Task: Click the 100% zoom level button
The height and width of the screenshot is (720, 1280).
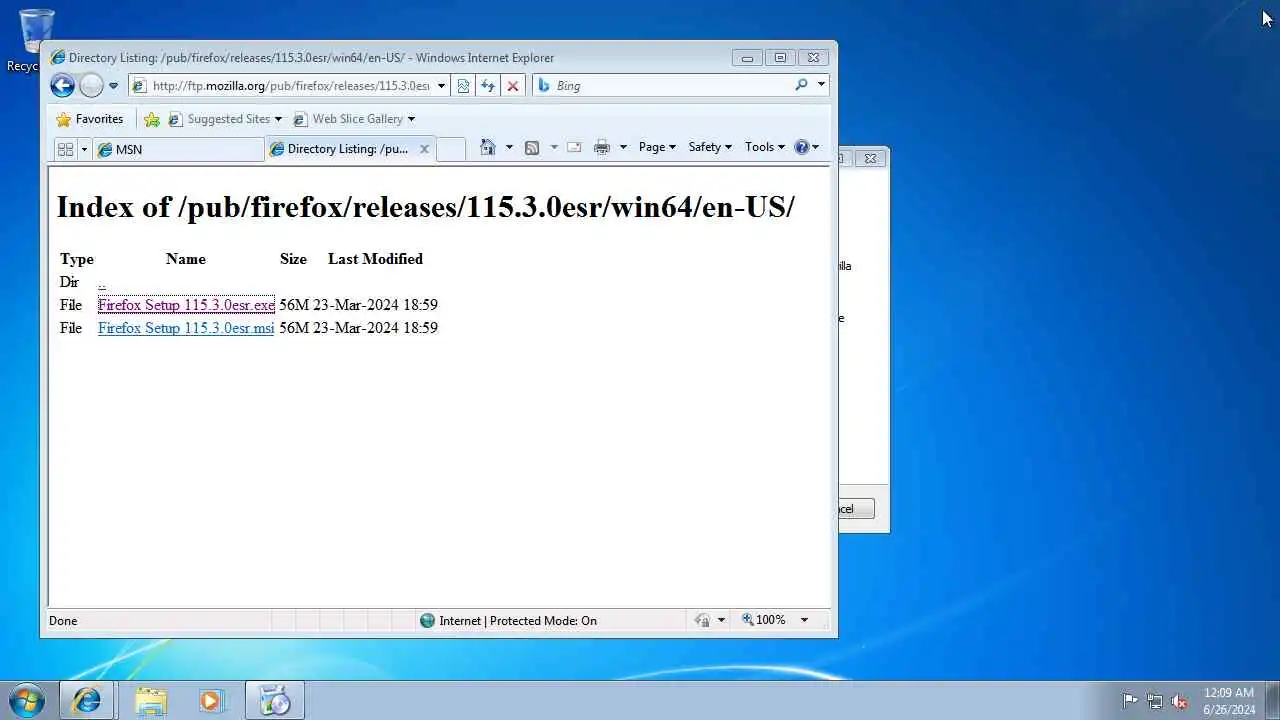Action: 763,620
